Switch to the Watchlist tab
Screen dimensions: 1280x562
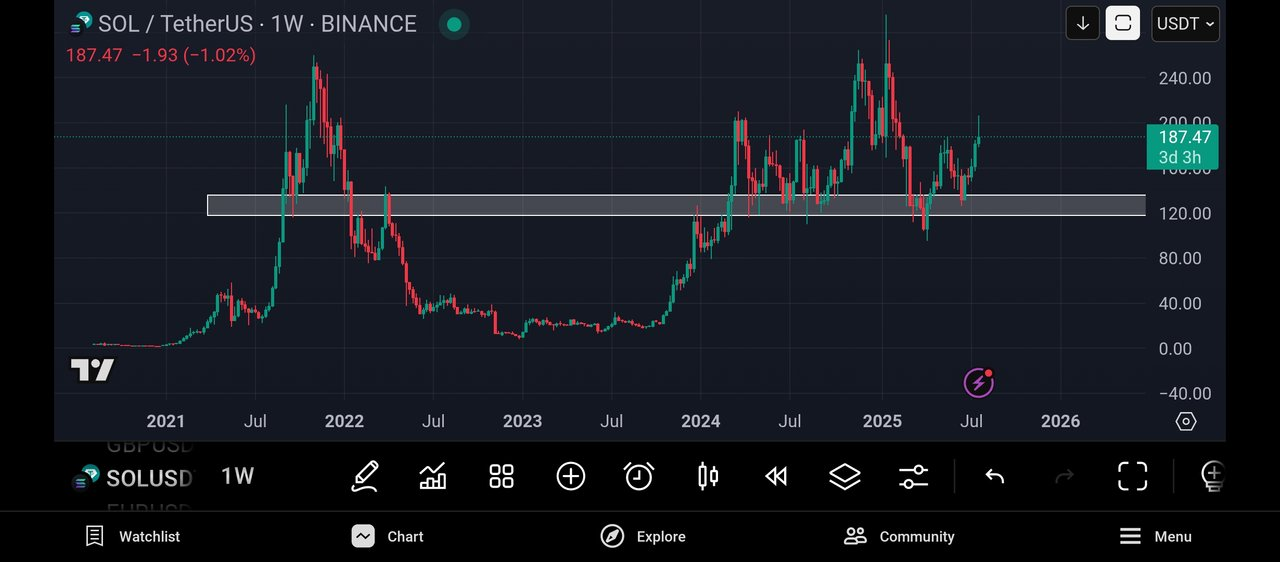coord(133,536)
